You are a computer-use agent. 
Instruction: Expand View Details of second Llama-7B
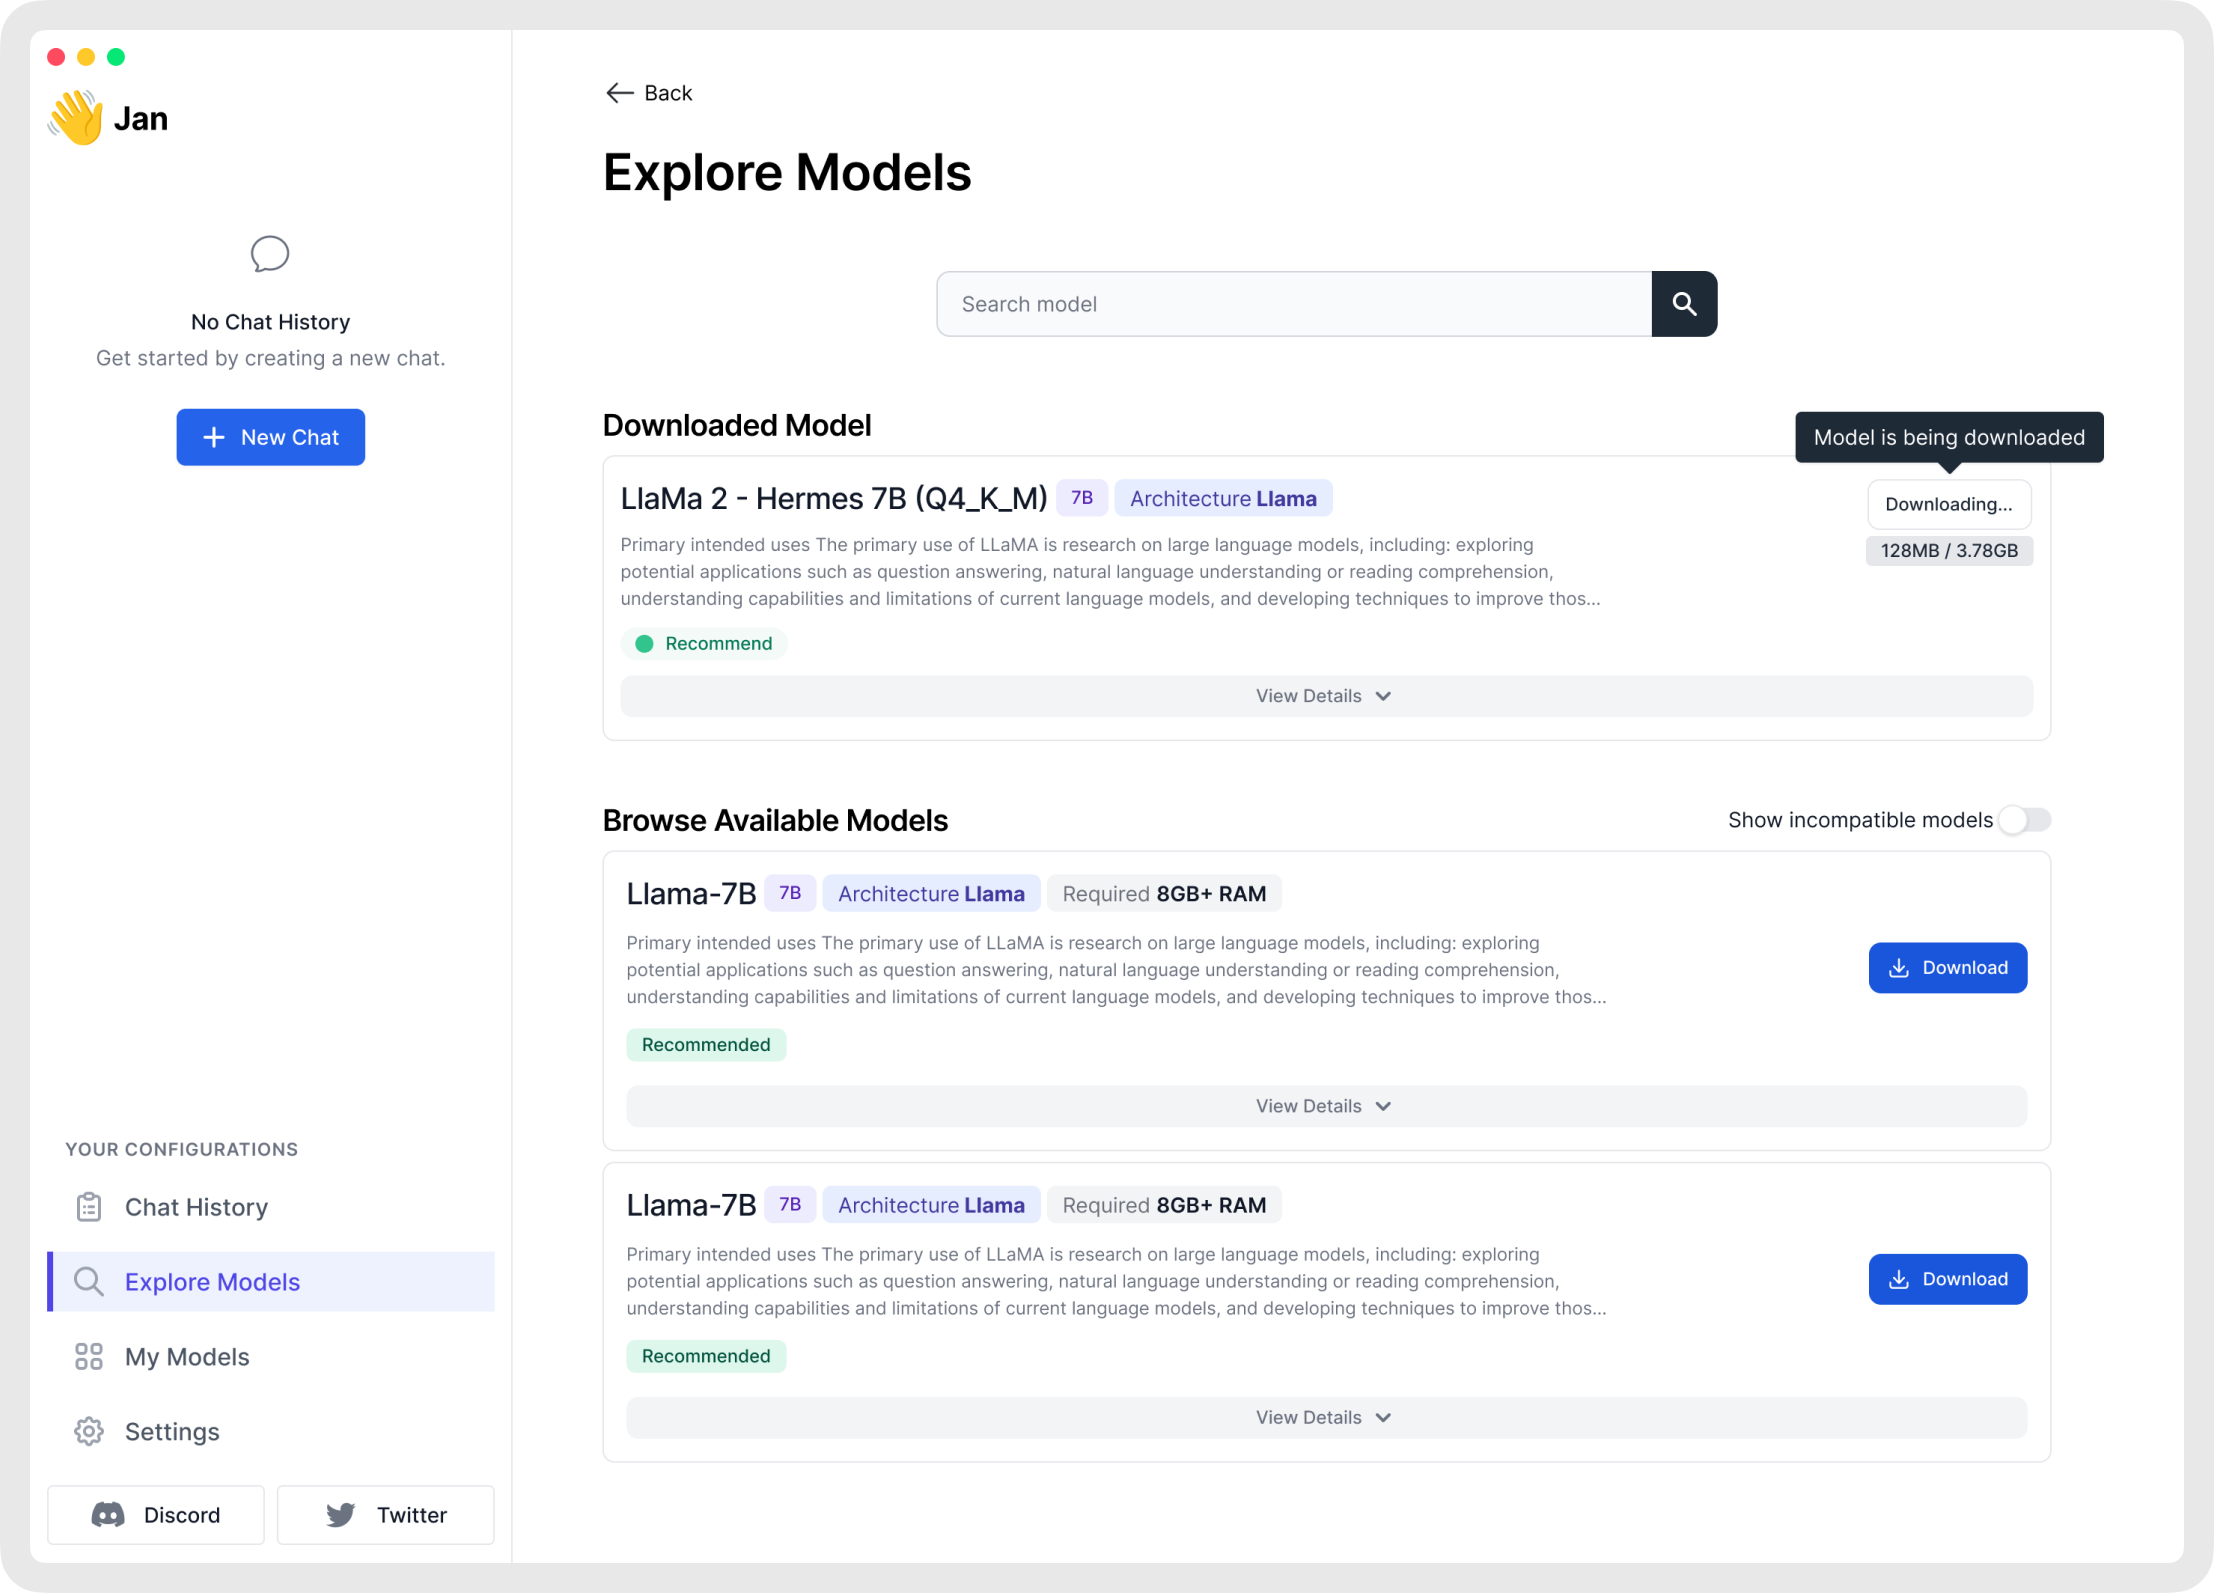[x=1325, y=1417]
